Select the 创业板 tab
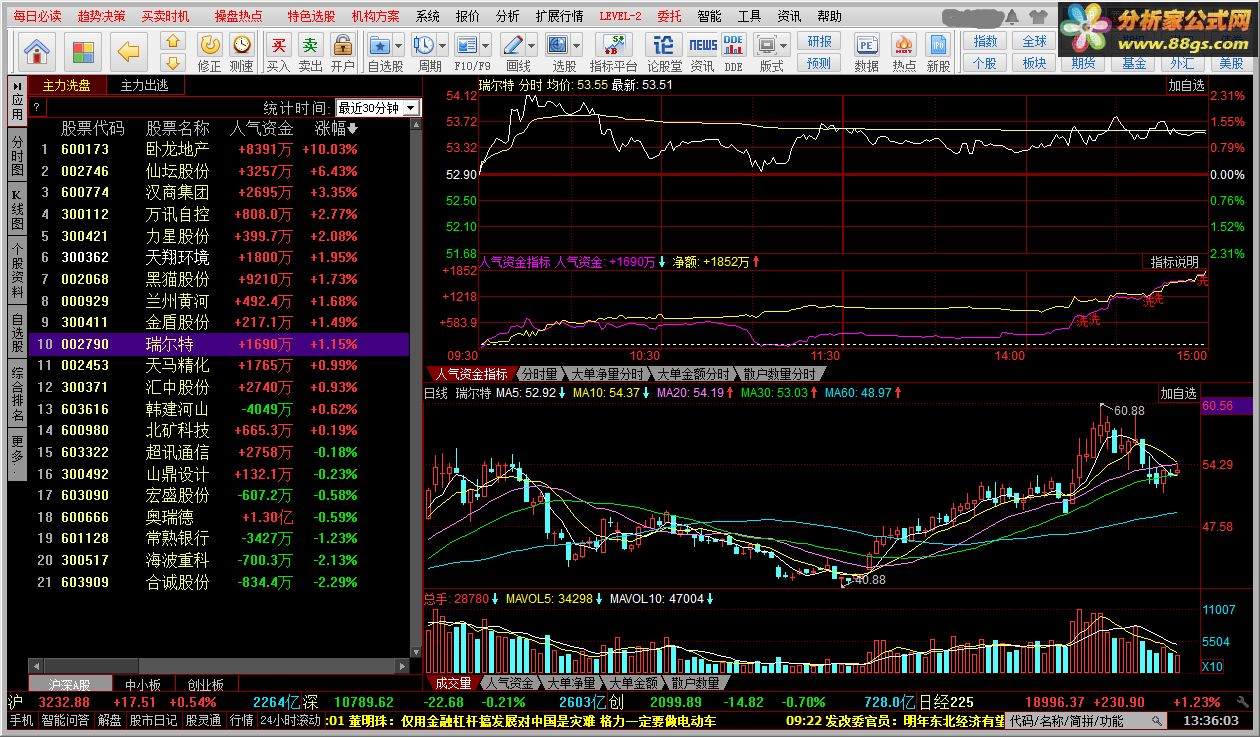This screenshot has height=737, width=1260. tap(206, 684)
